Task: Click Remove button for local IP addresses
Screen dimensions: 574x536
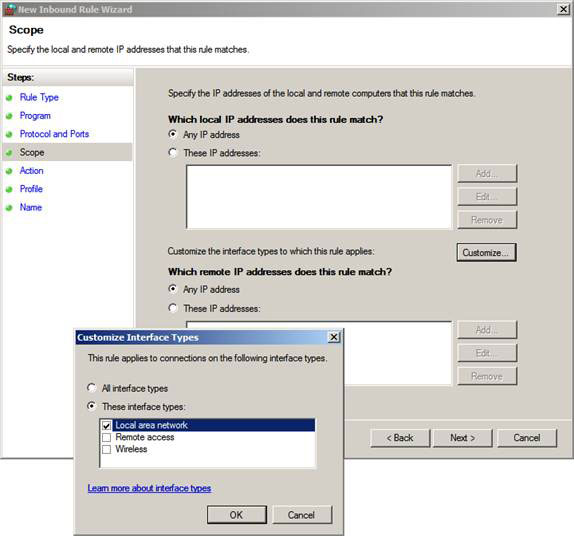Action: [487, 220]
